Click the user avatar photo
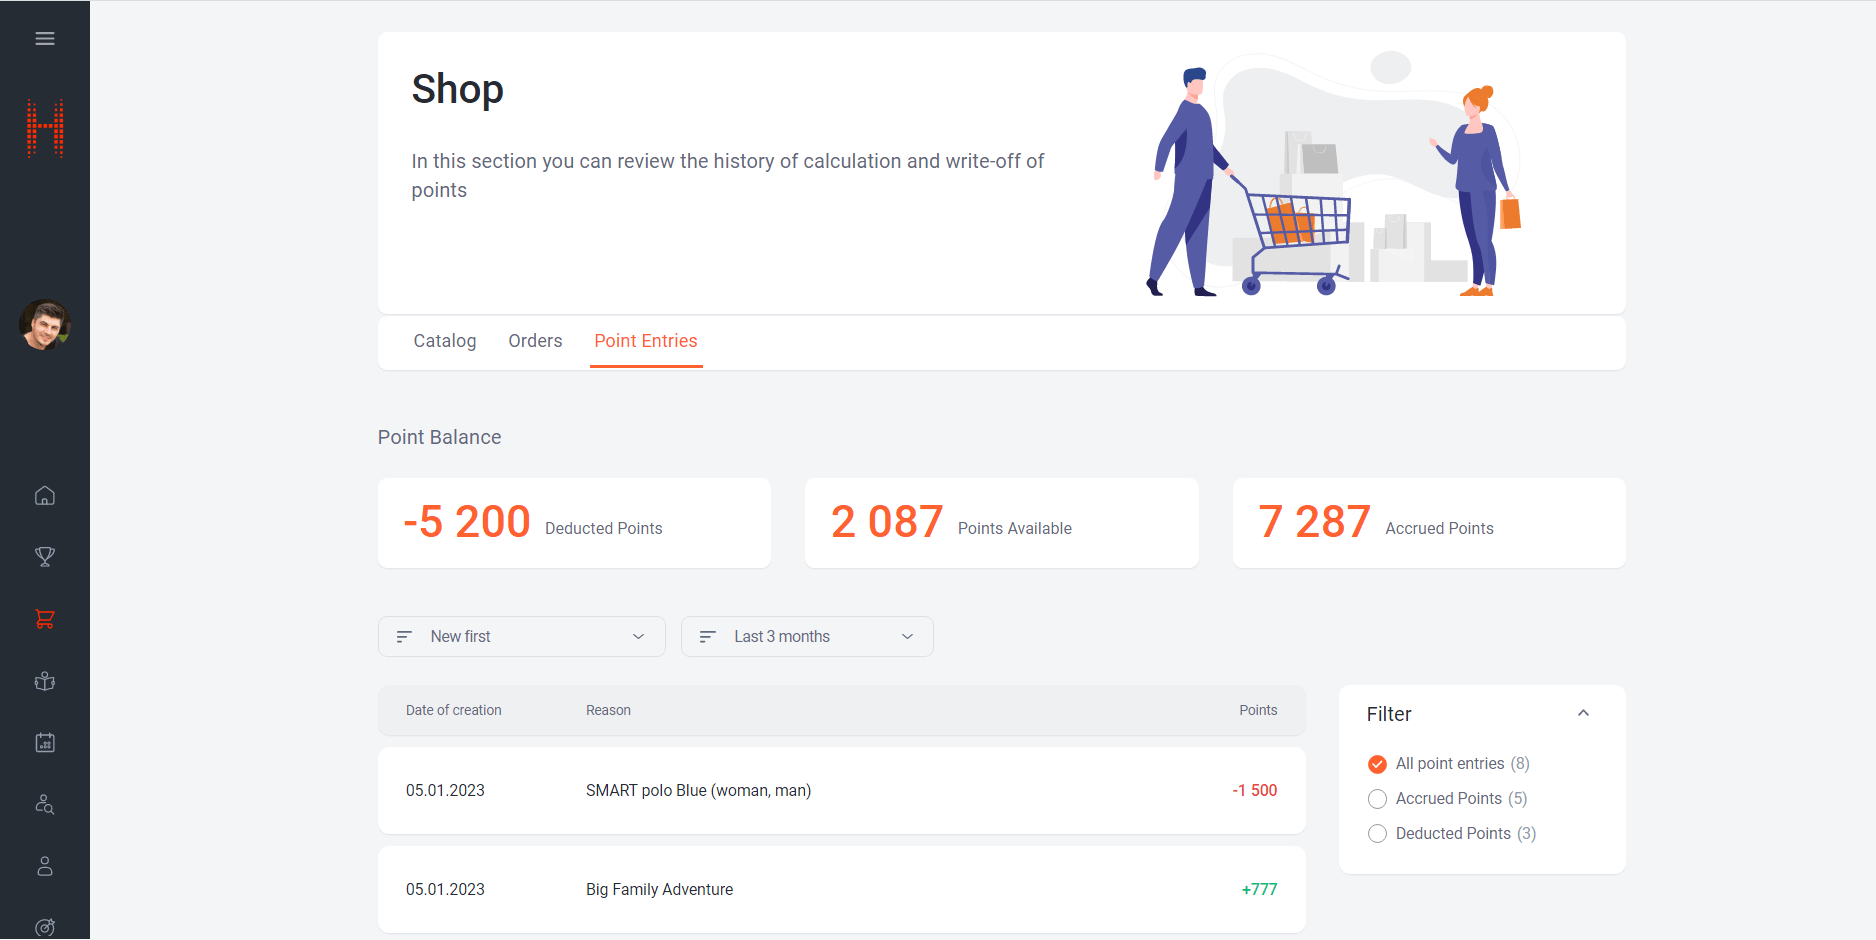 [45, 325]
